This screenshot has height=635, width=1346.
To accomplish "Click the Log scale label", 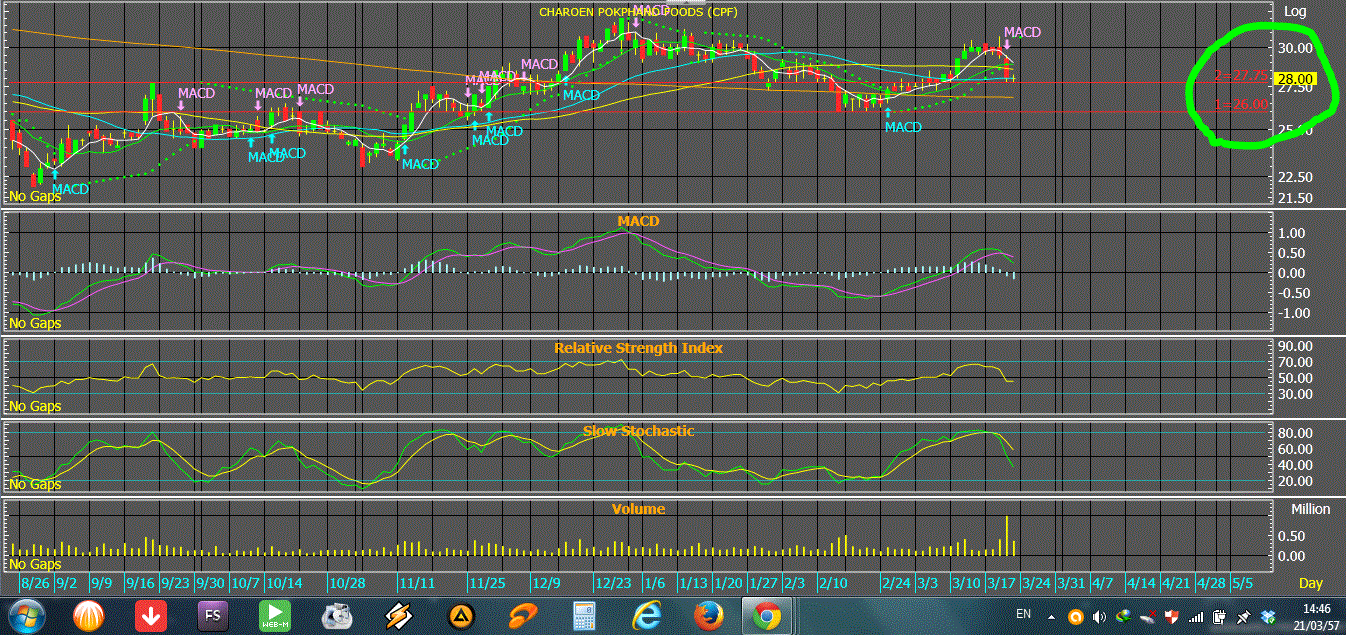I will point(1295,12).
